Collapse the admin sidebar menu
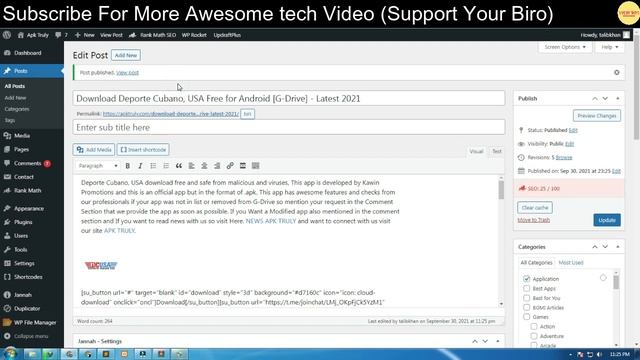 point(32,336)
